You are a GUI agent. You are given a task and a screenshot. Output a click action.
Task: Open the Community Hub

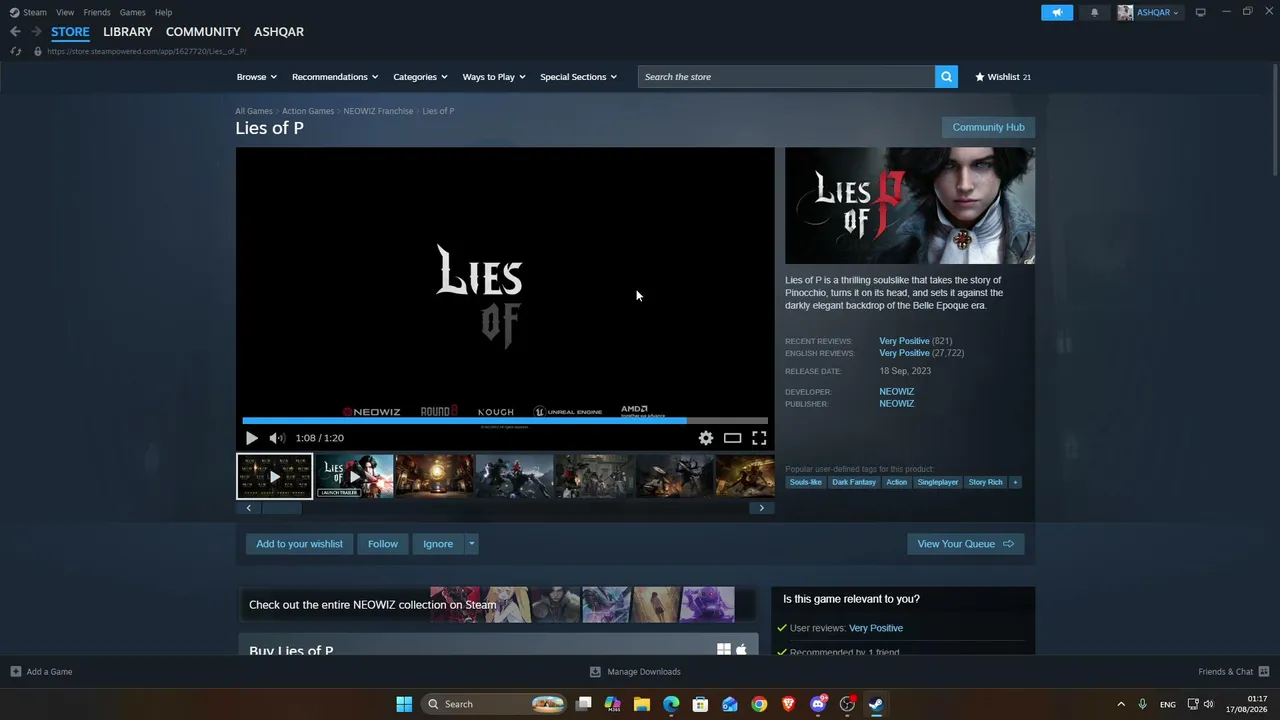pyautogui.click(x=988, y=127)
